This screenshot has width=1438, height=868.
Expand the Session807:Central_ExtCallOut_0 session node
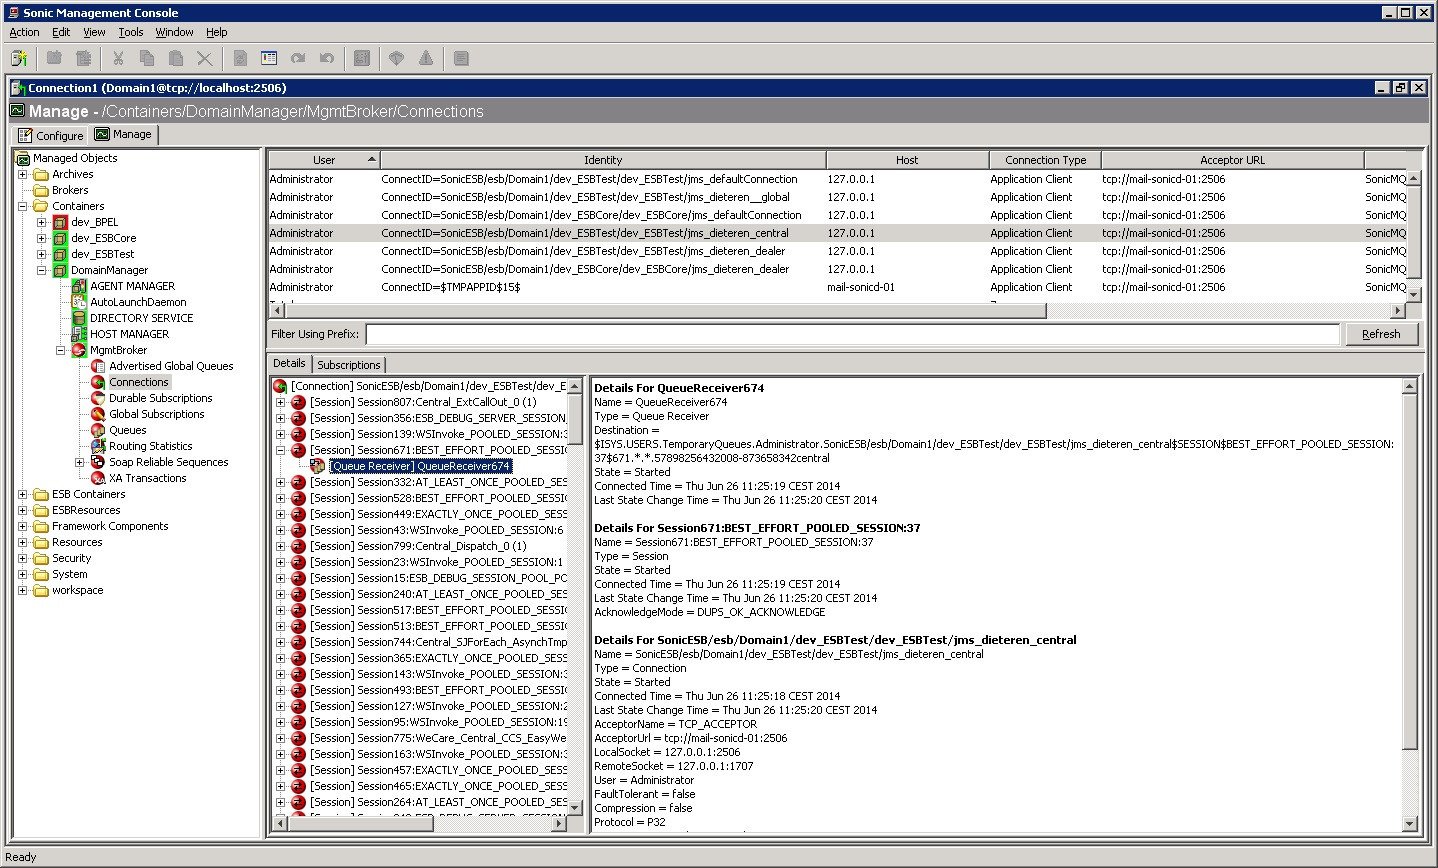click(x=281, y=402)
